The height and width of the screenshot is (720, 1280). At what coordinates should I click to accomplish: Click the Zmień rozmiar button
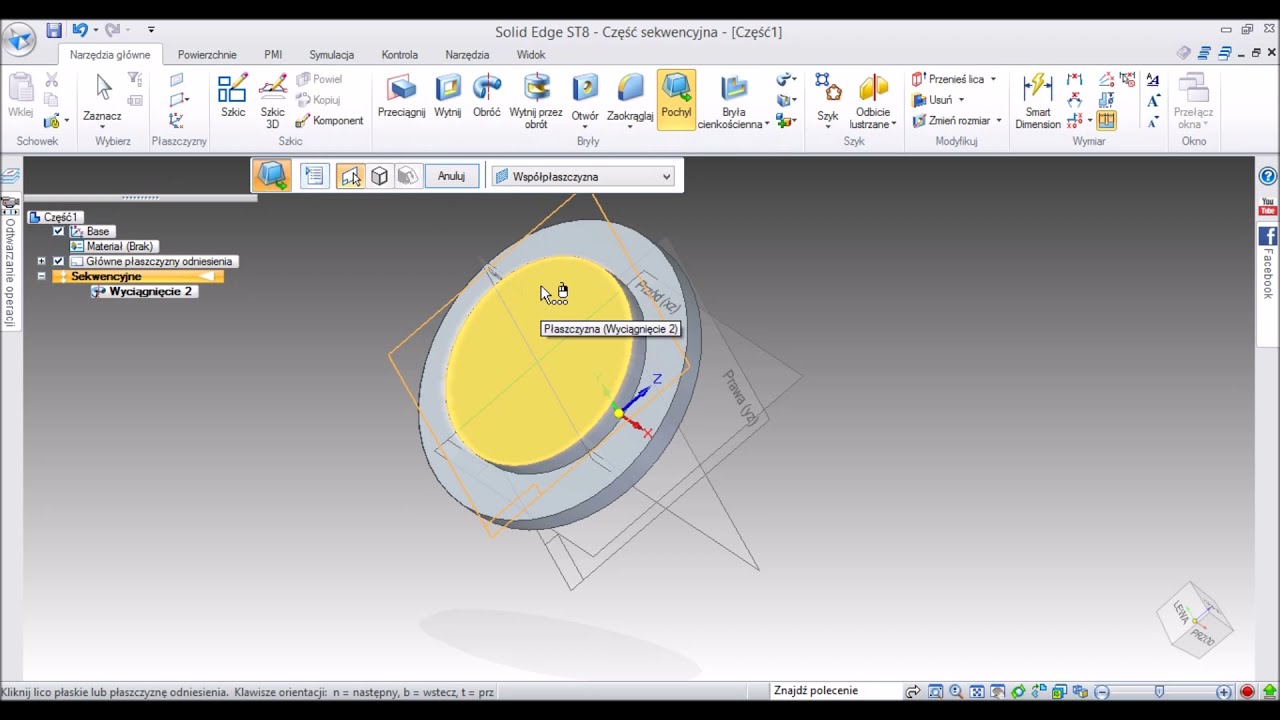951,121
